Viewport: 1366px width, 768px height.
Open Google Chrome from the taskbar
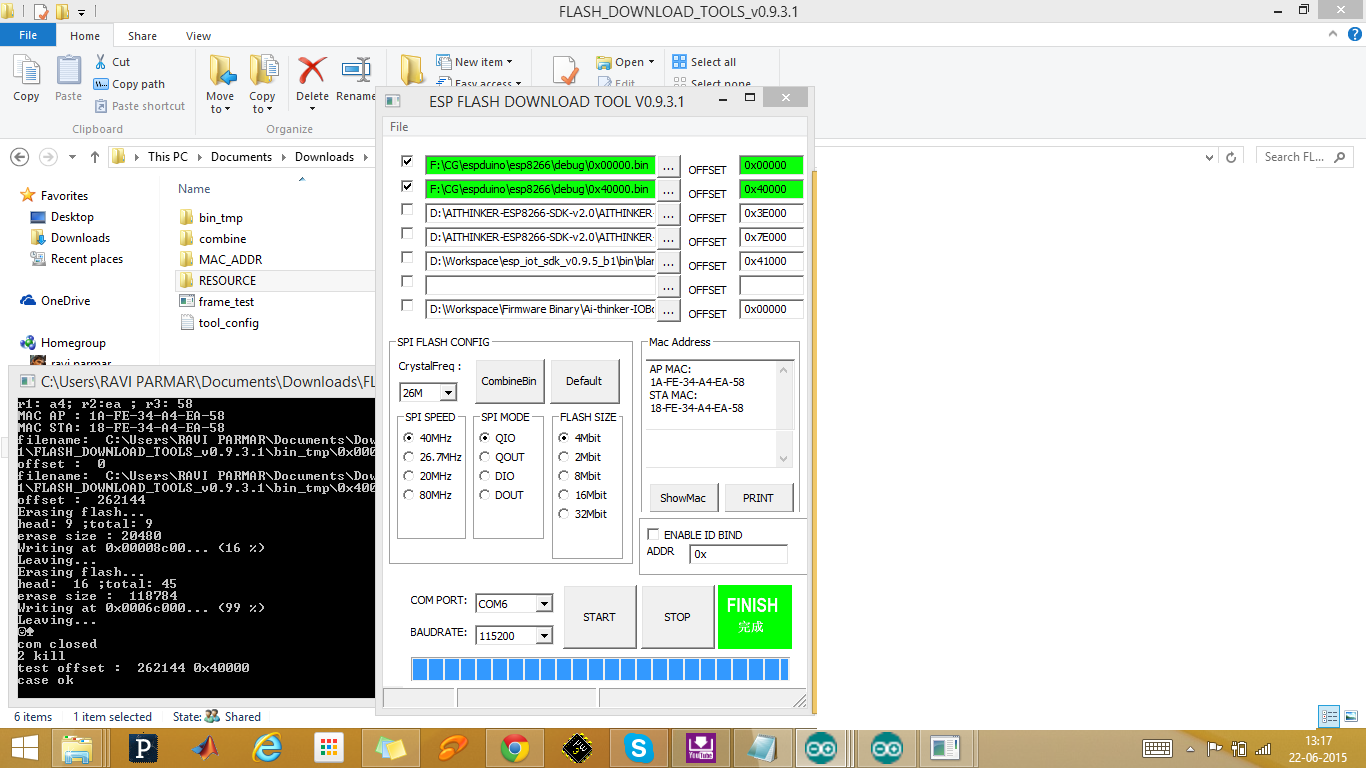pyautogui.click(x=515, y=747)
